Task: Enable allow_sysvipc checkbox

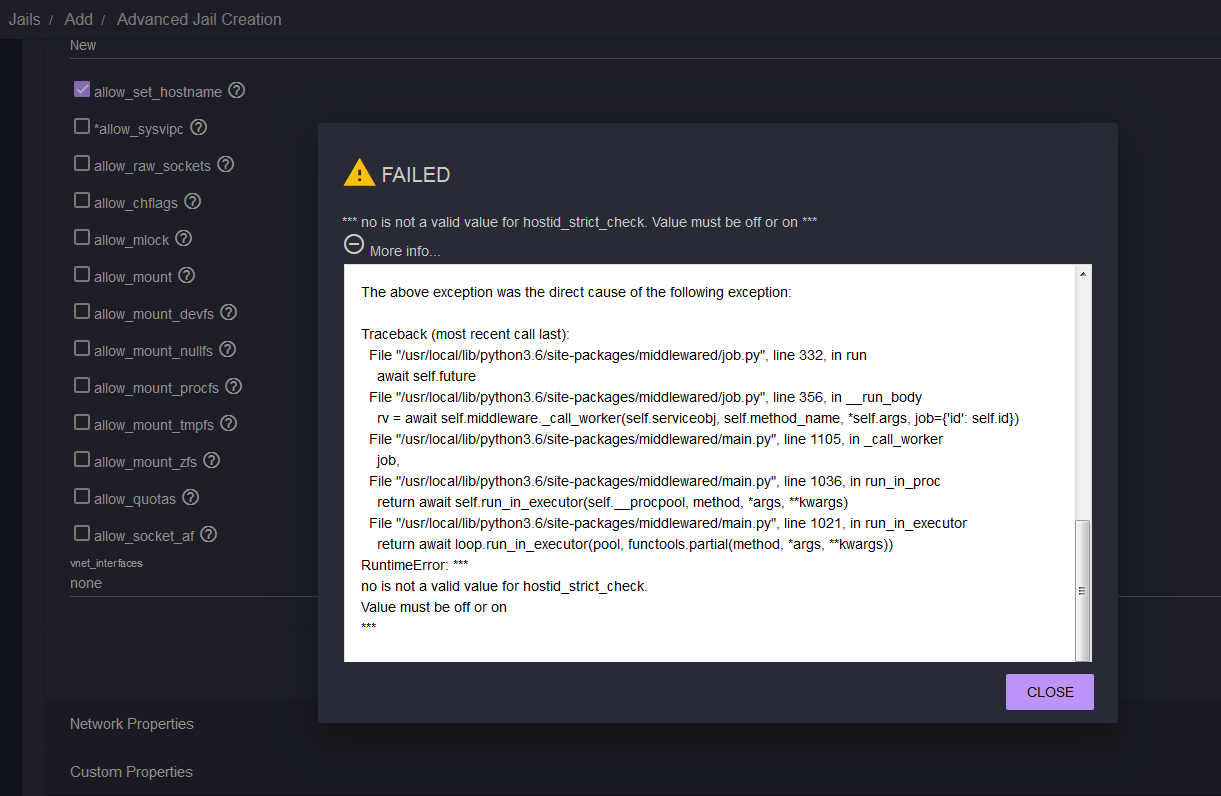Action: click(82, 127)
